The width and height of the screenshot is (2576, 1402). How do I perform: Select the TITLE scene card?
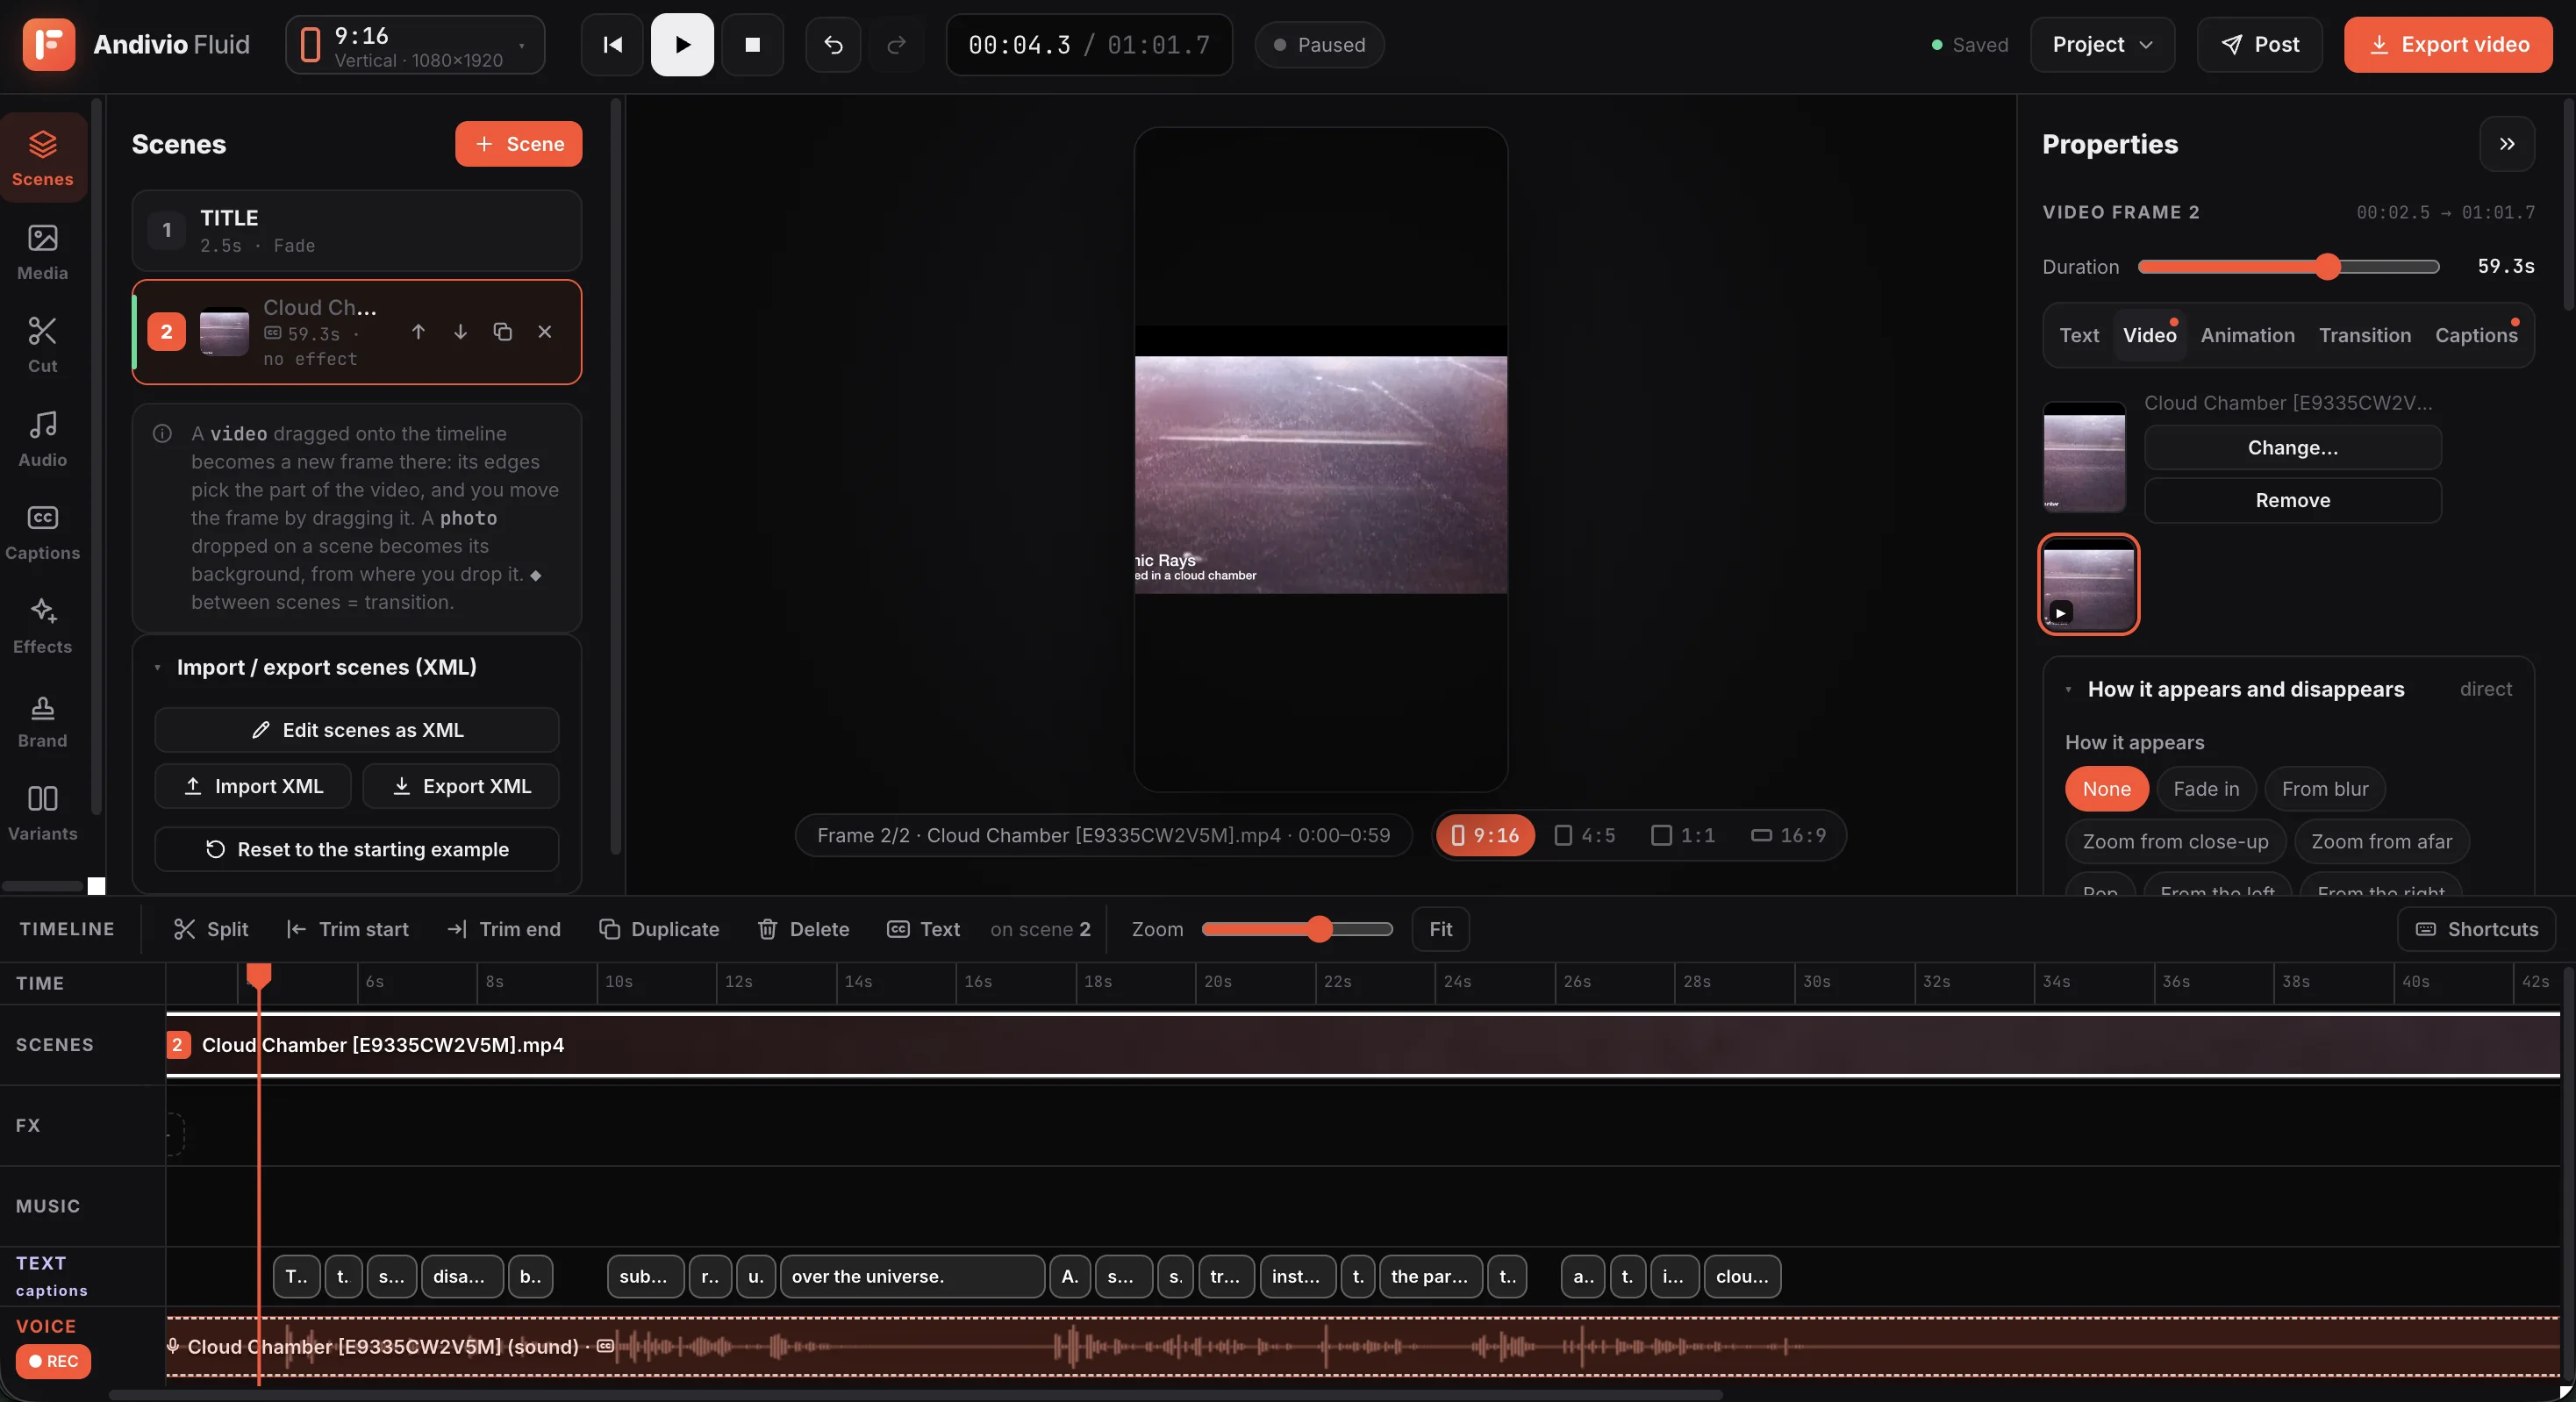(x=356, y=230)
